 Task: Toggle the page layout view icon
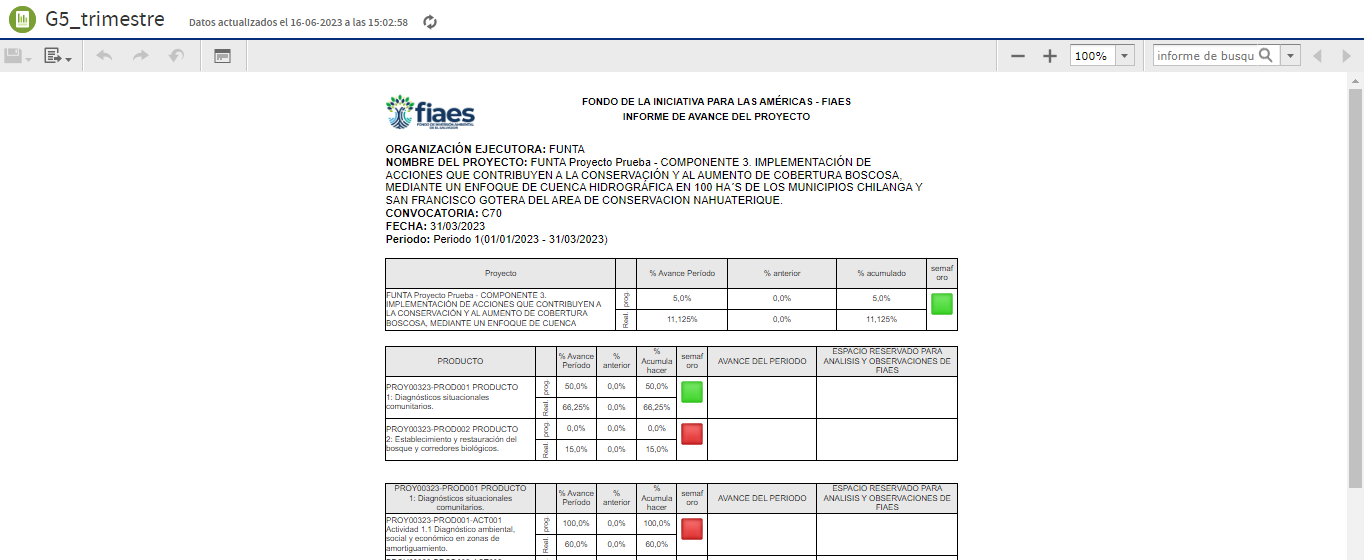click(x=222, y=56)
